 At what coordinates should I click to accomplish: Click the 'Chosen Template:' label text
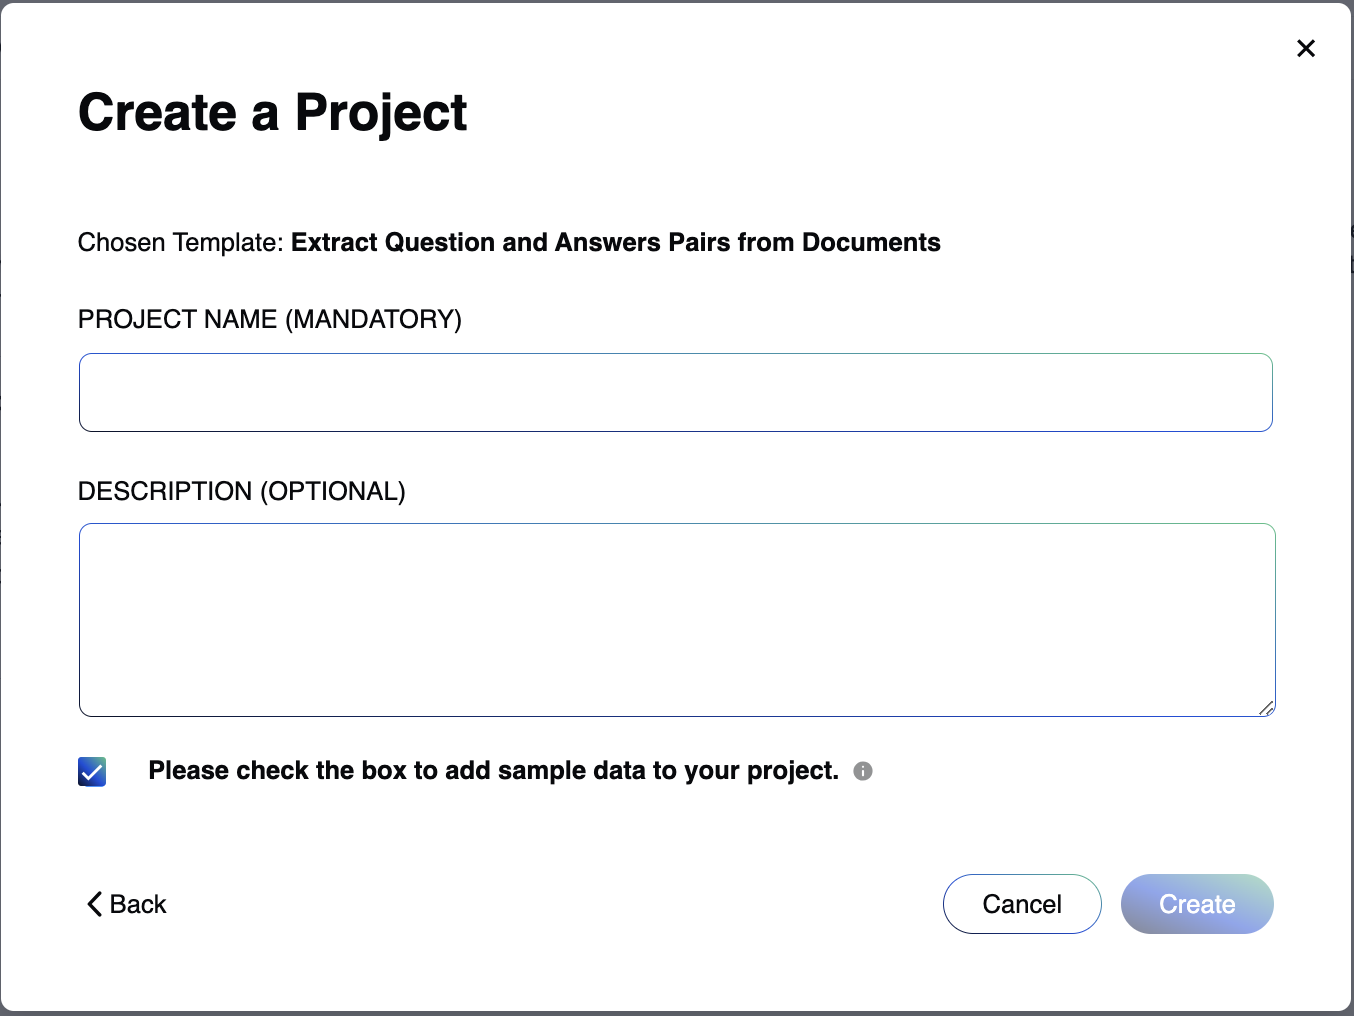(x=181, y=243)
